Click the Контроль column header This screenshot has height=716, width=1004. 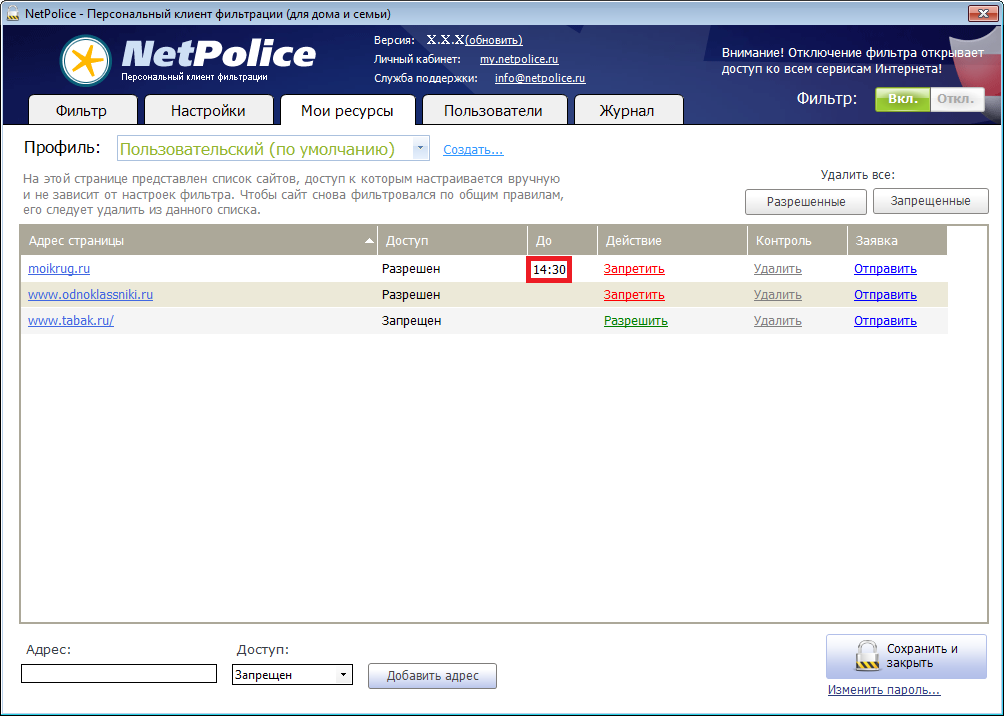point(797,240)
